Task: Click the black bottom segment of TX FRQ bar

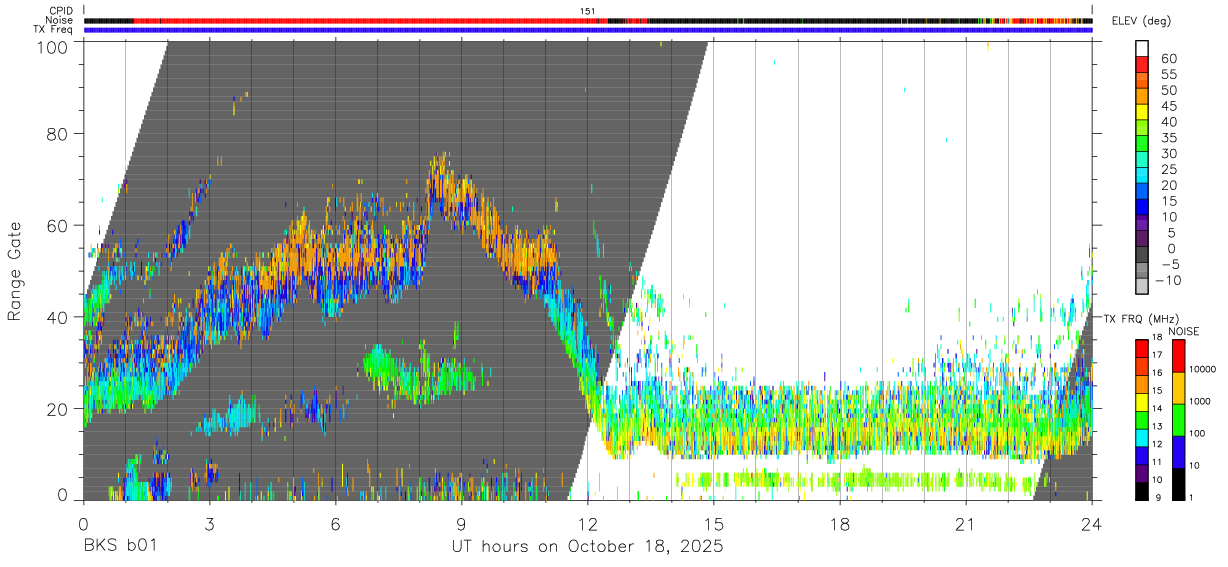Action: click(x=1142, y=491)
